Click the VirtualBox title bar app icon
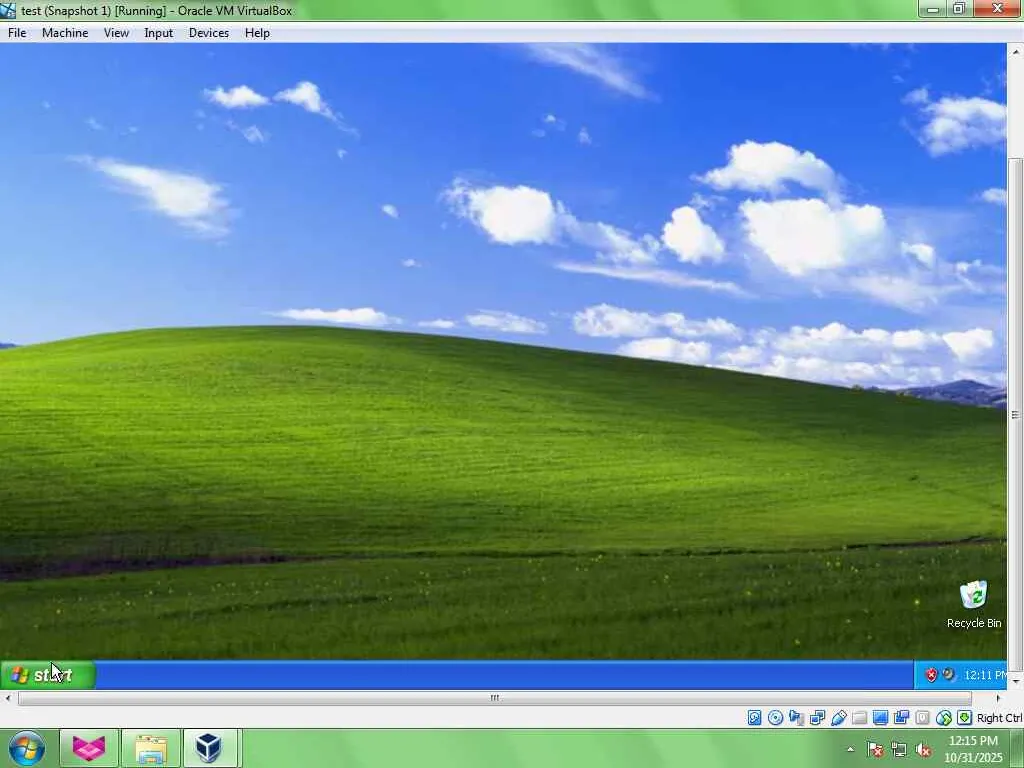Viewport: 1024px width, 768px height. tap(8, 10)
